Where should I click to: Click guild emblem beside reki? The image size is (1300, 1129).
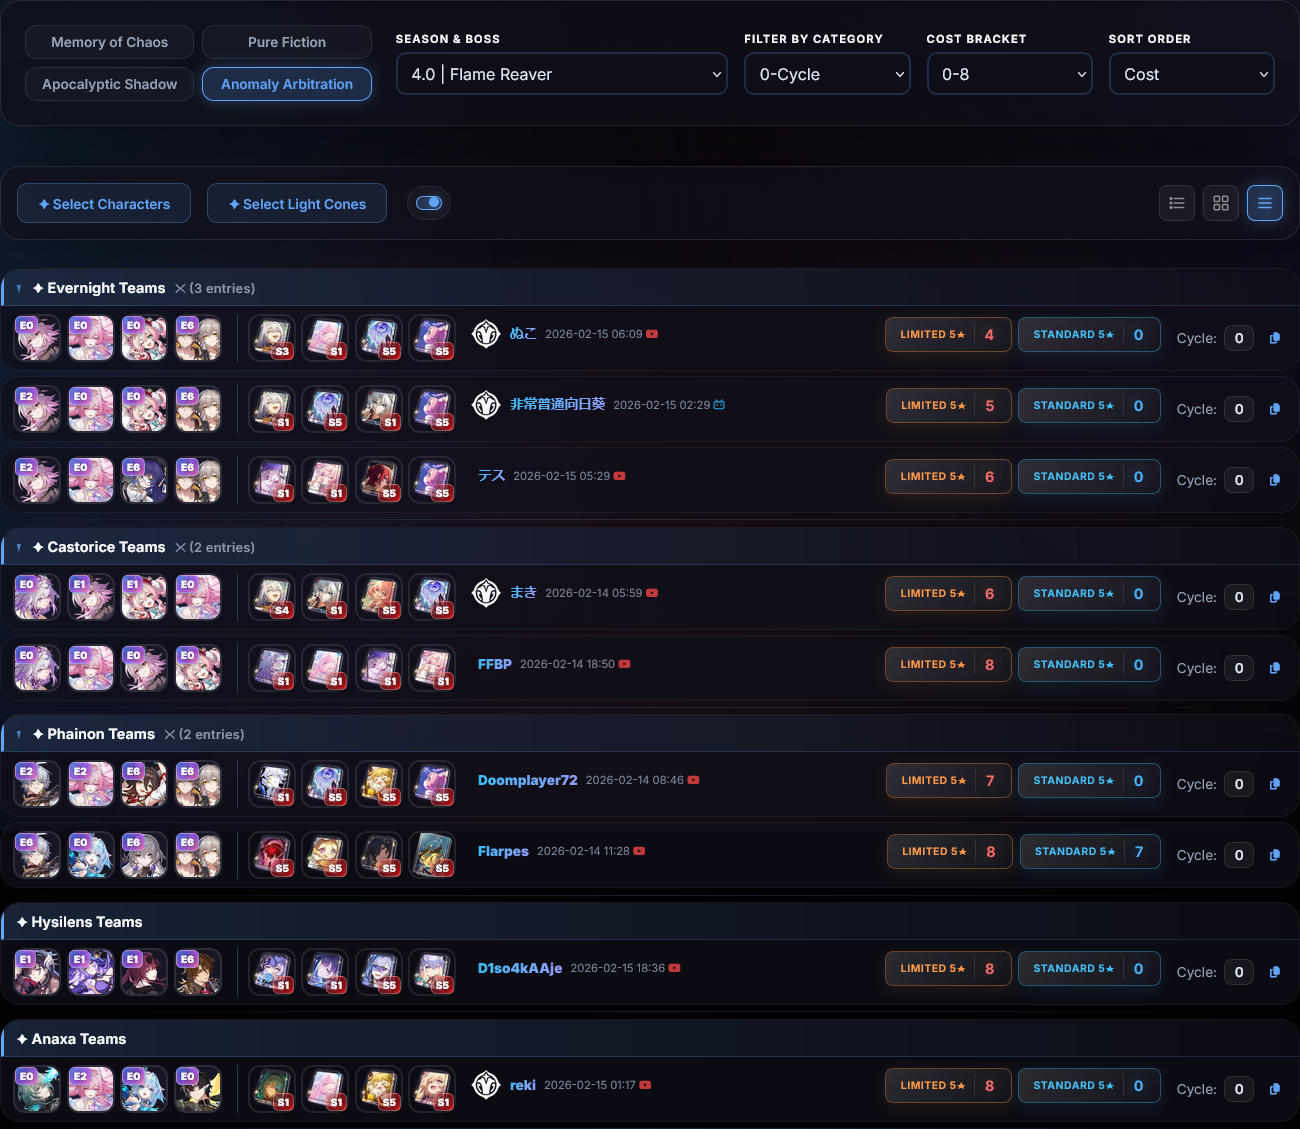tap(486, 1085)
